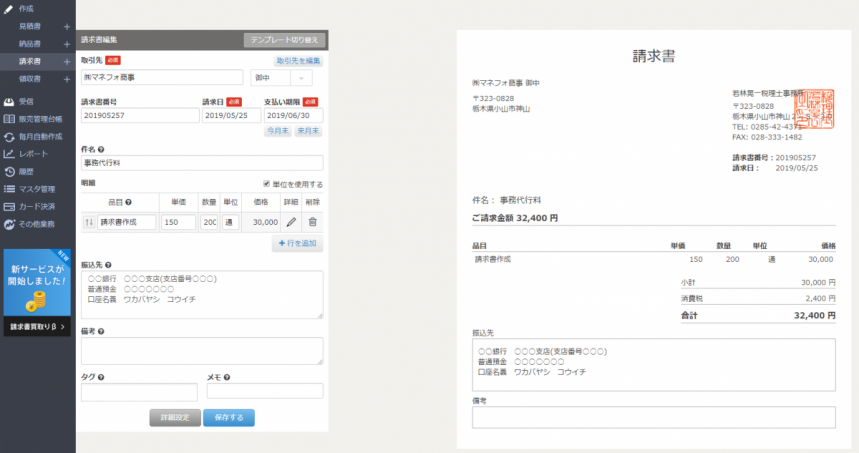Viewport: 859px width, 453px height.
Task: Click help icon next to 件名
Action: (101, 149)
